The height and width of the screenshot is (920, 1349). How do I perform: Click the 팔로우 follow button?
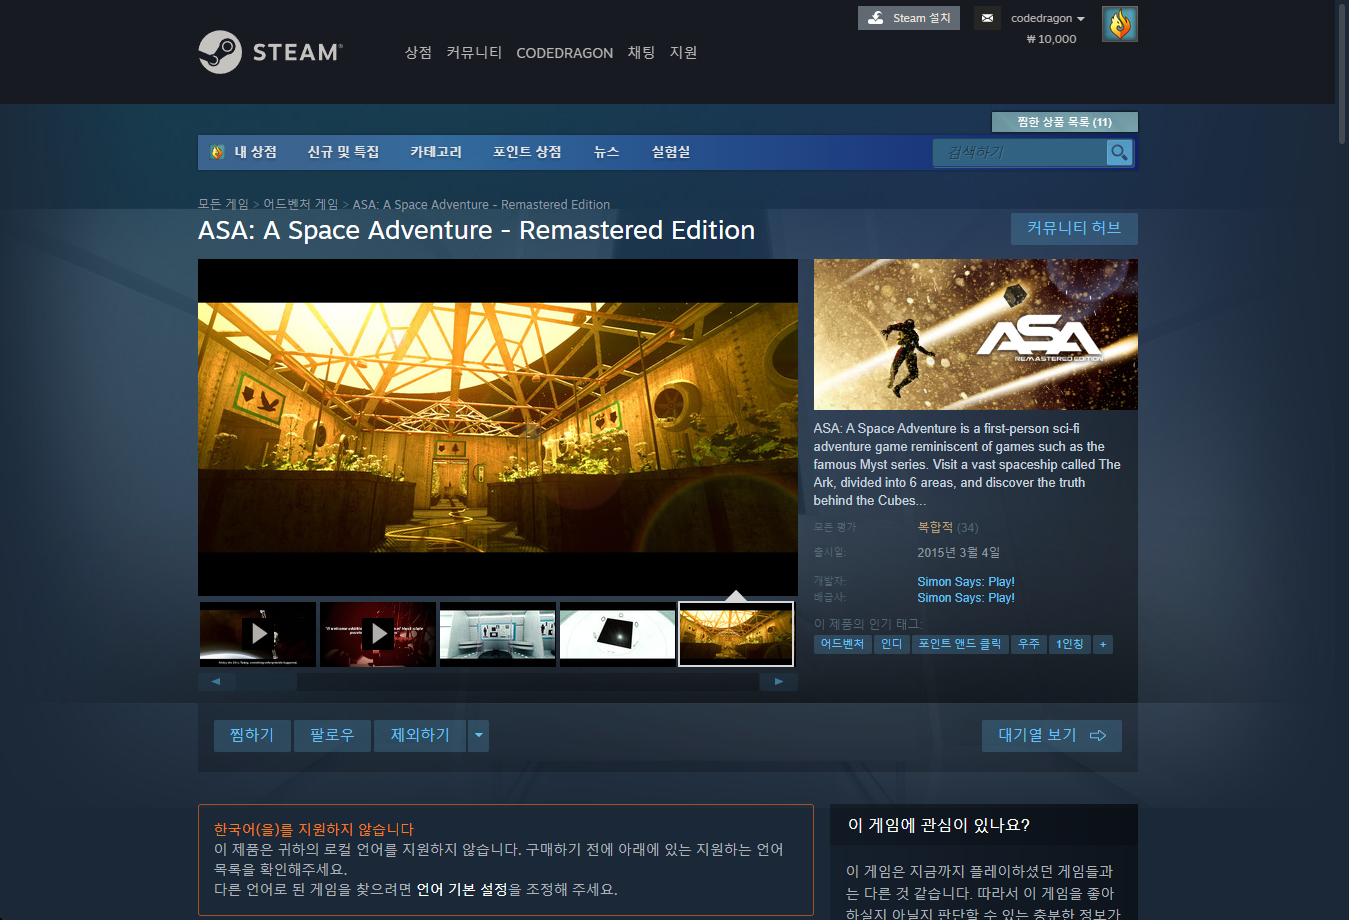point(332,735)
